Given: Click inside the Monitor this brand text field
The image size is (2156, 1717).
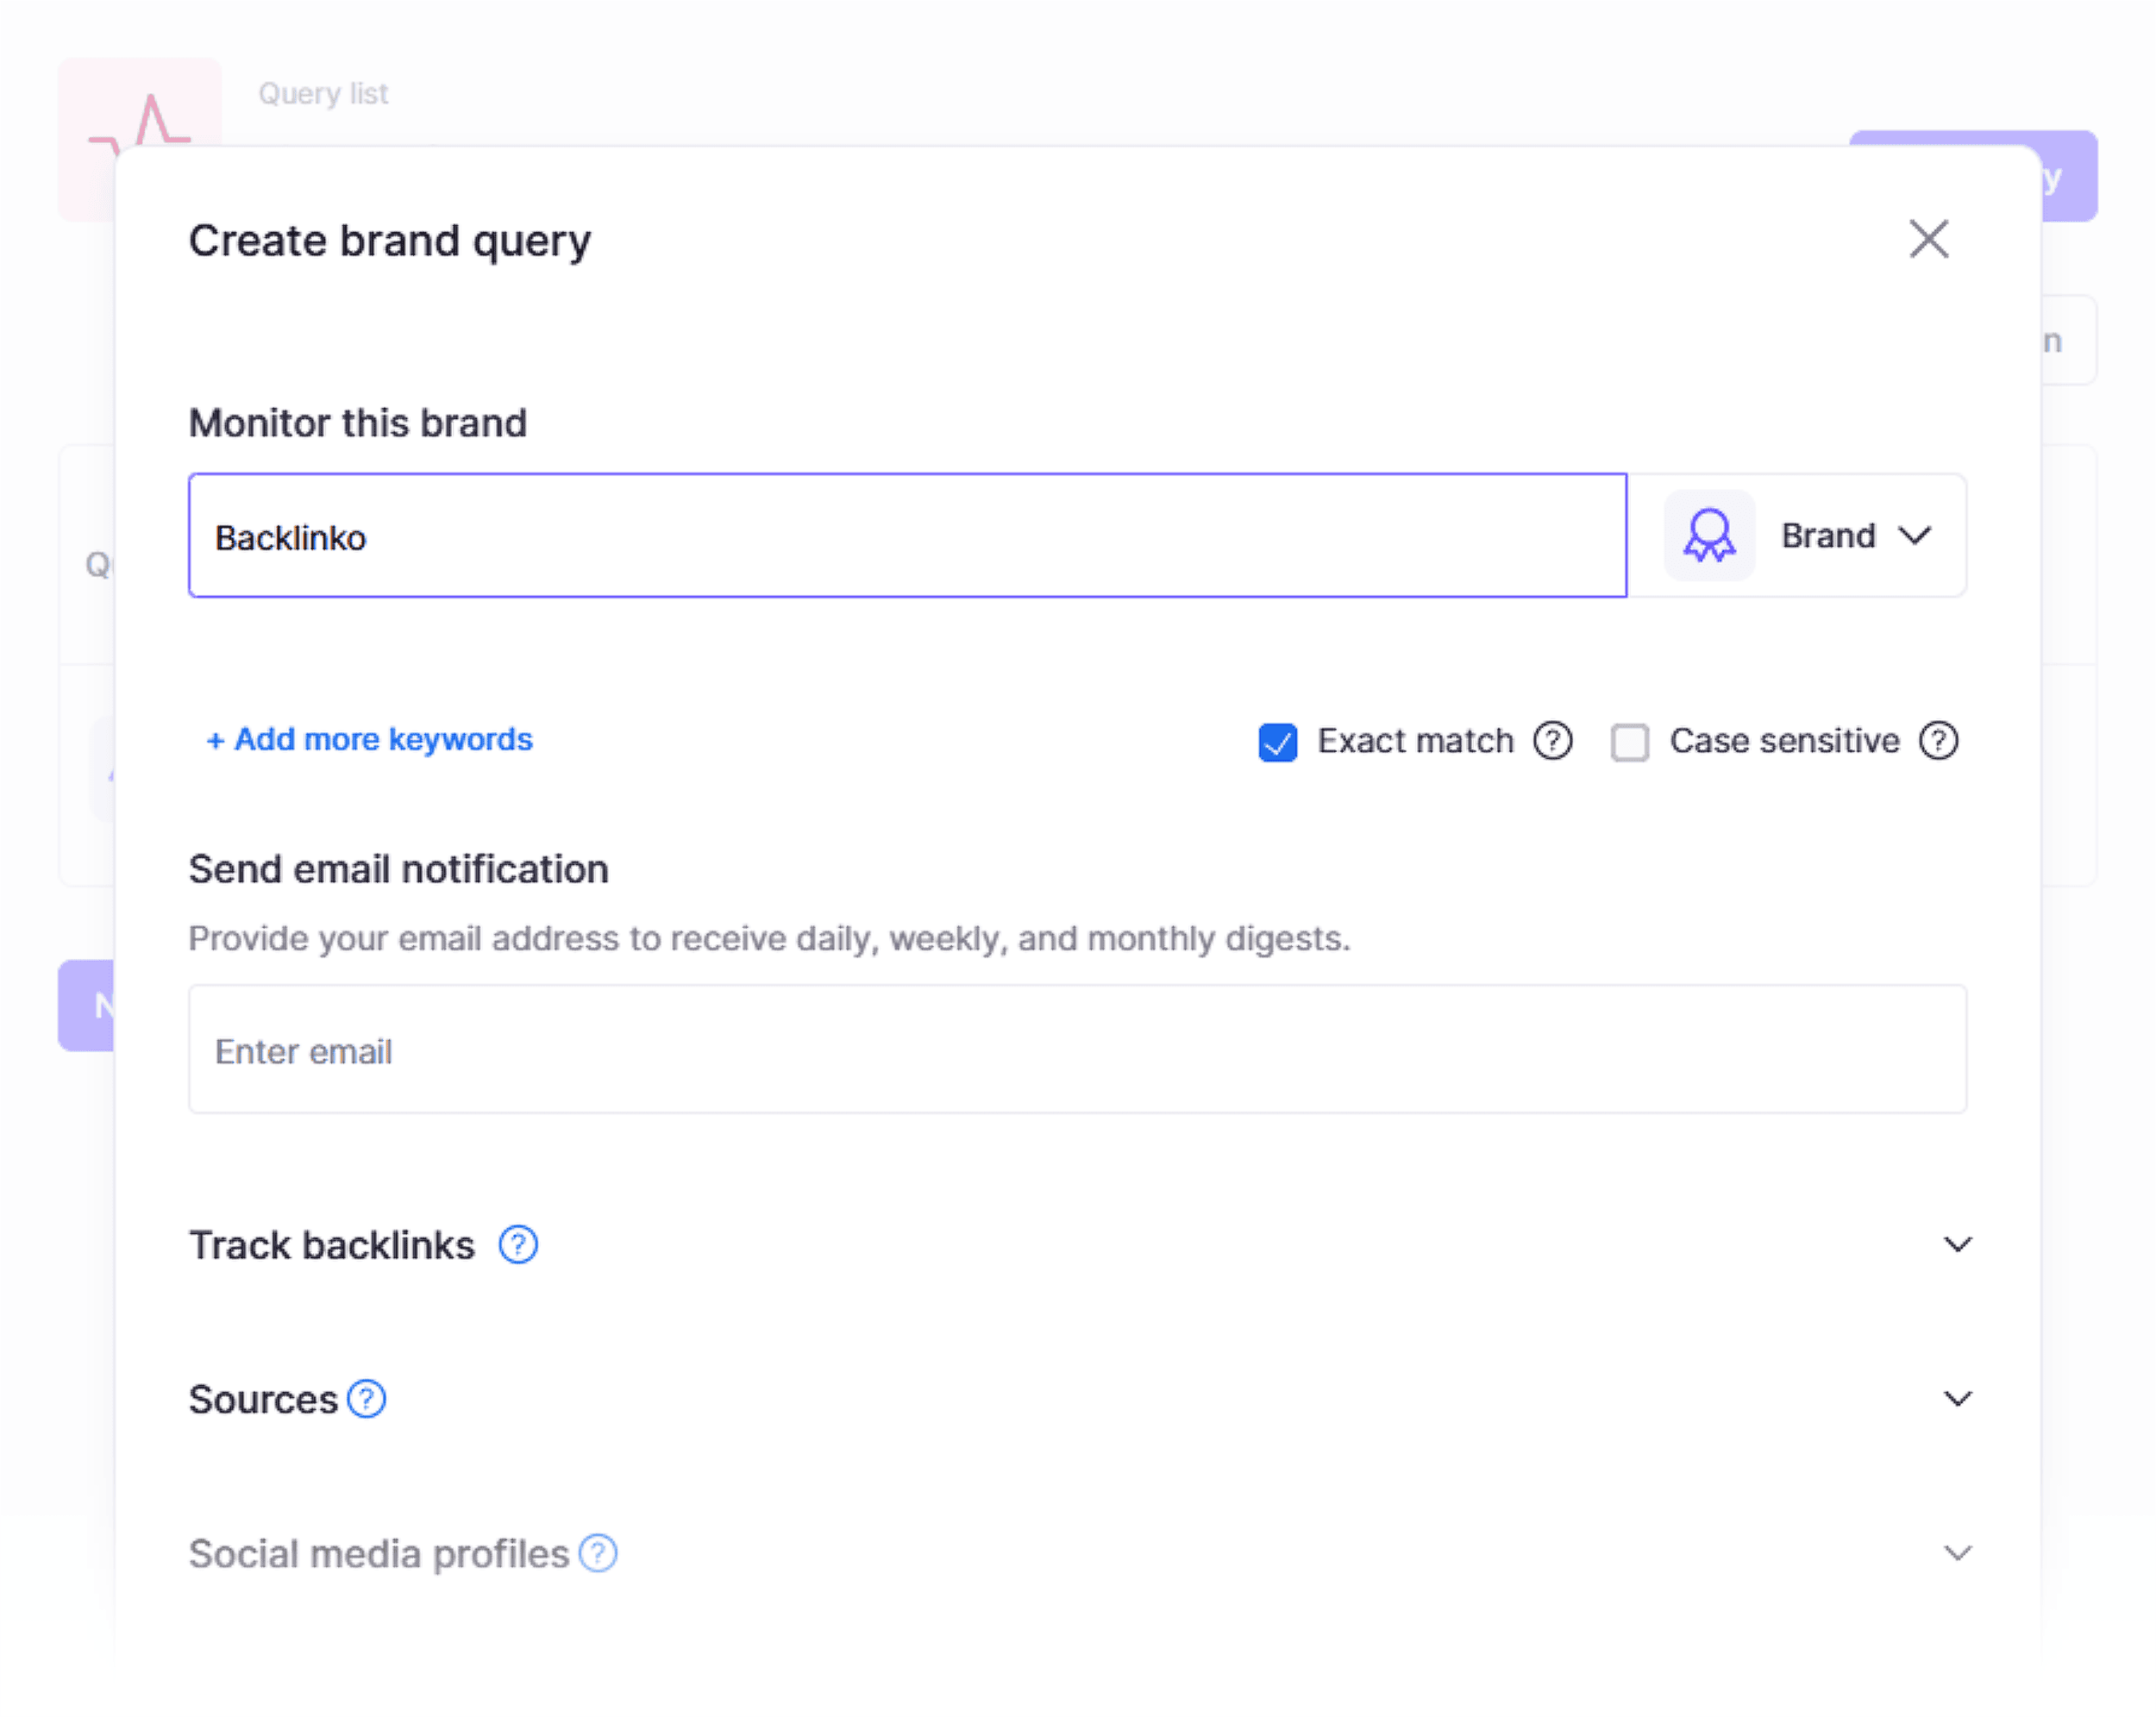Looking at the screenshot, I should (907, 535).
